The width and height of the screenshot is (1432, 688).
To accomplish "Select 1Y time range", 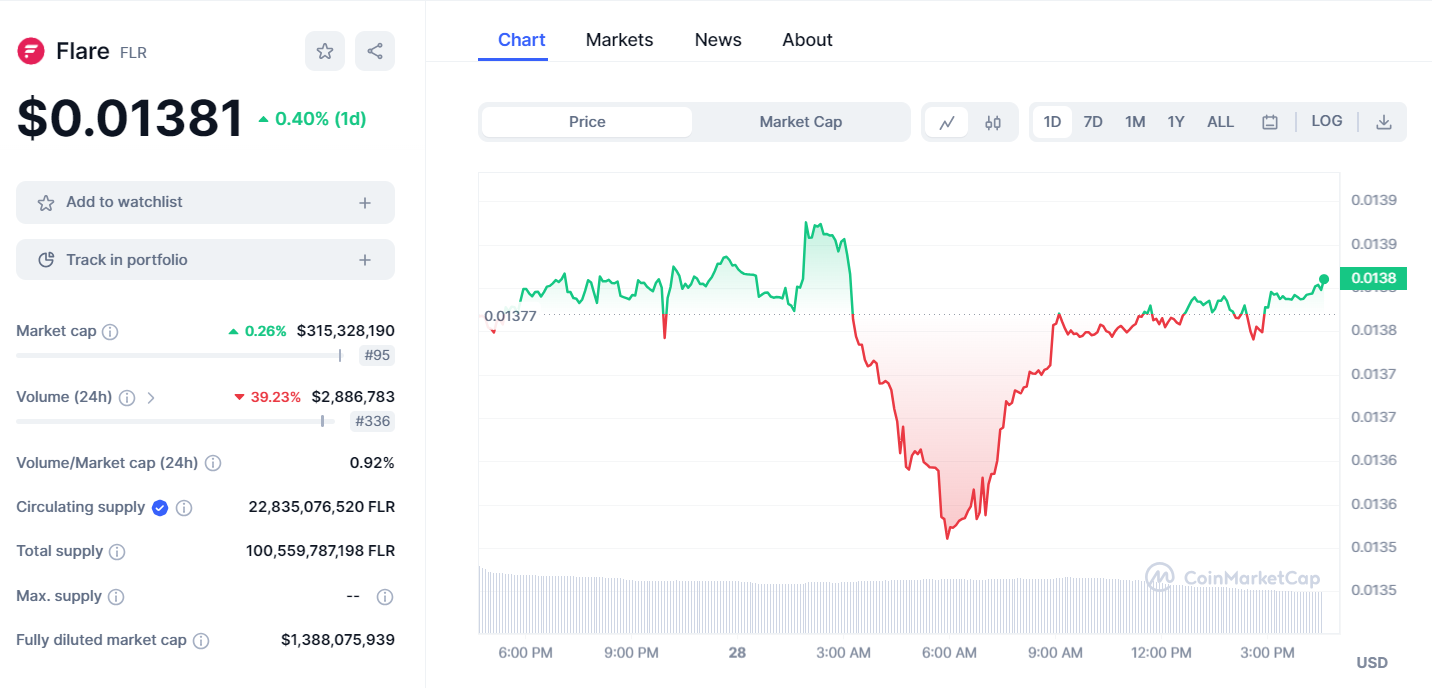I will point(1176,122).
